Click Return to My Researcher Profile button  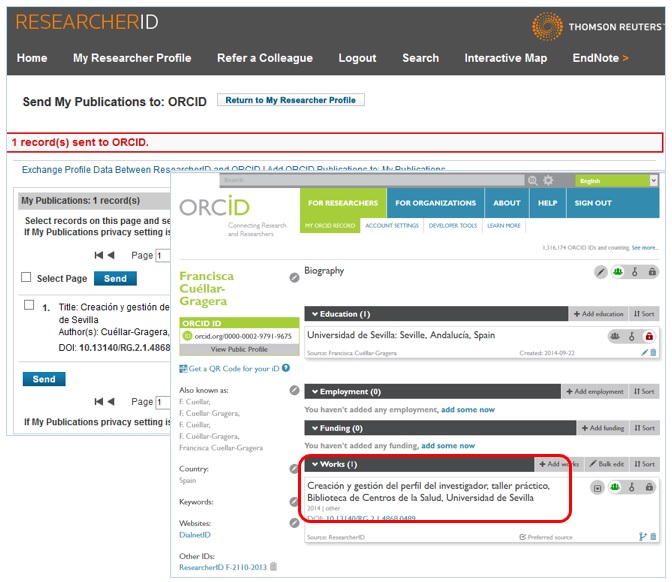pyautogui.click(x=291, y=100)
